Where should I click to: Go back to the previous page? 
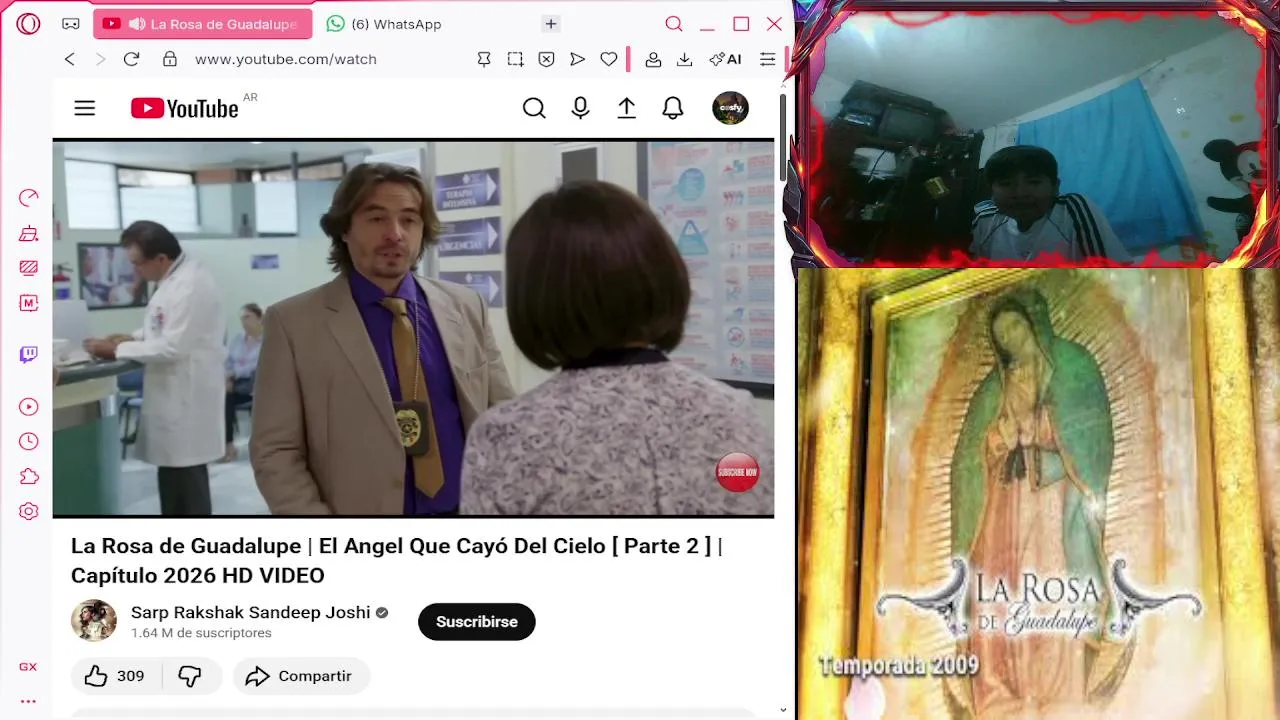[x=69, y=59]
